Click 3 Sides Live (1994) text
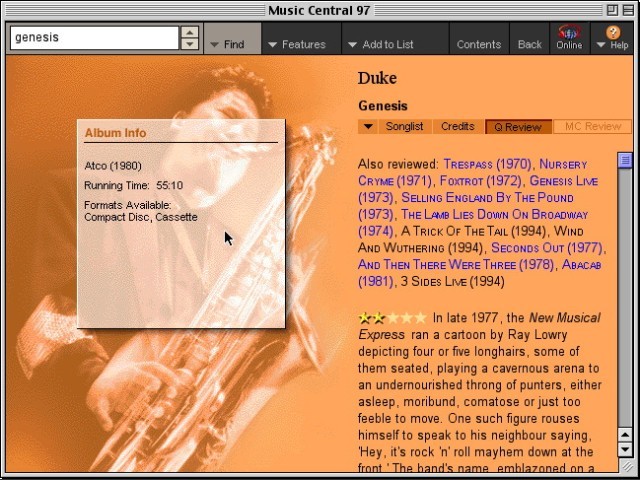The image size is (640, 480). pos(453,281)
